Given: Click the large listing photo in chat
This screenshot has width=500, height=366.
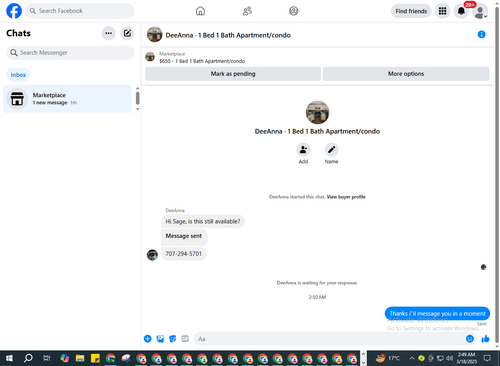Looking at the screenshot, I should coord(317,112).
